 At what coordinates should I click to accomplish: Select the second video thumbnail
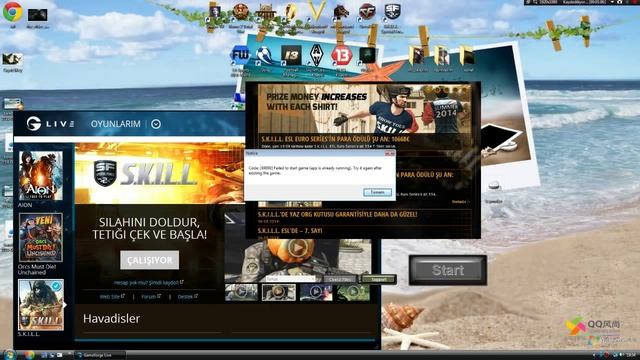pos(279,292)
